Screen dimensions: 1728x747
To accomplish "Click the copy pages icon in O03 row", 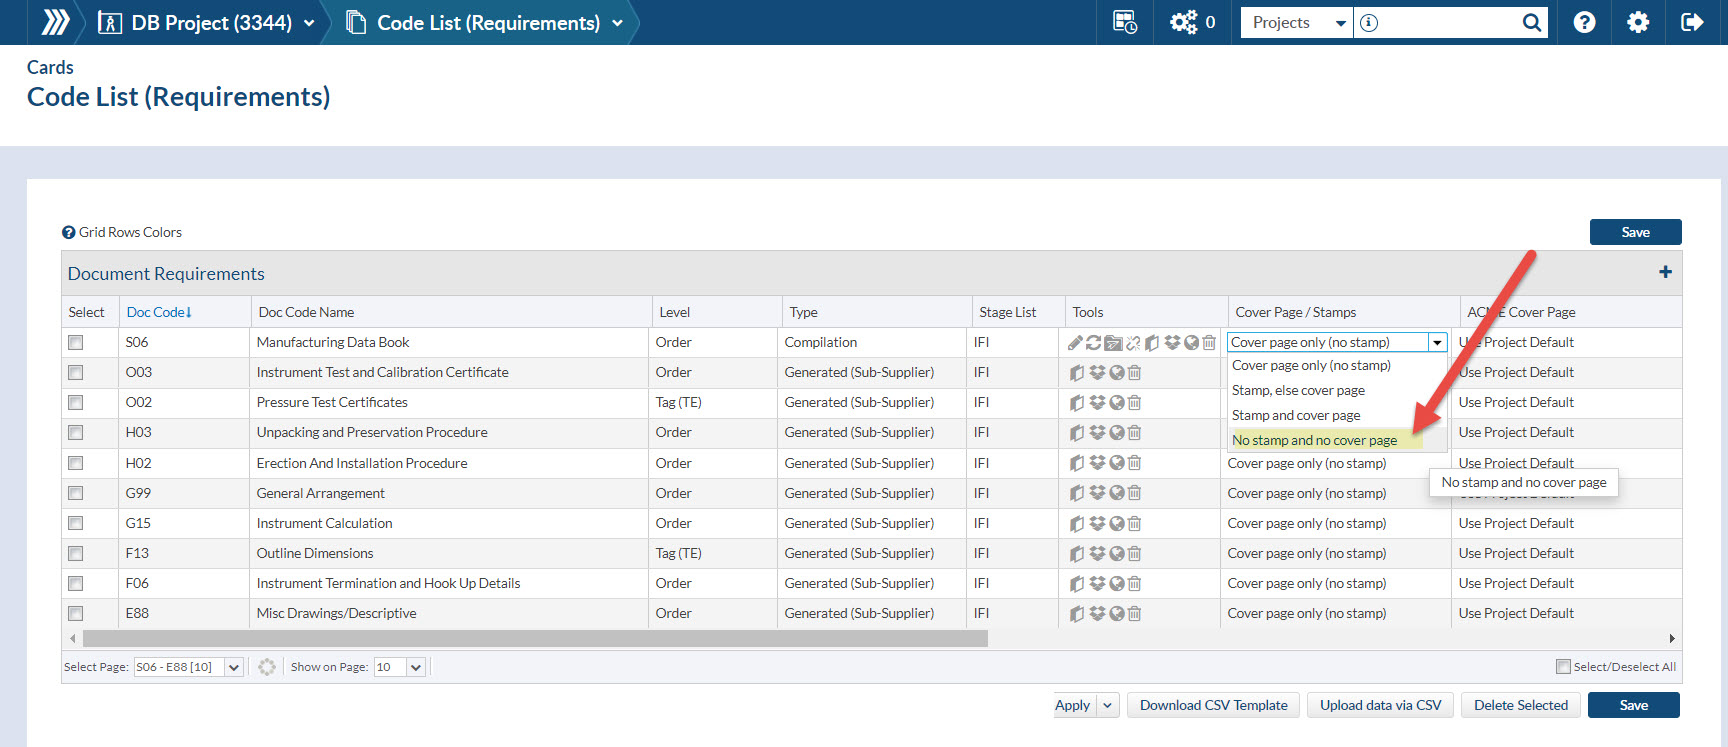I will (x=1077, y=373).
